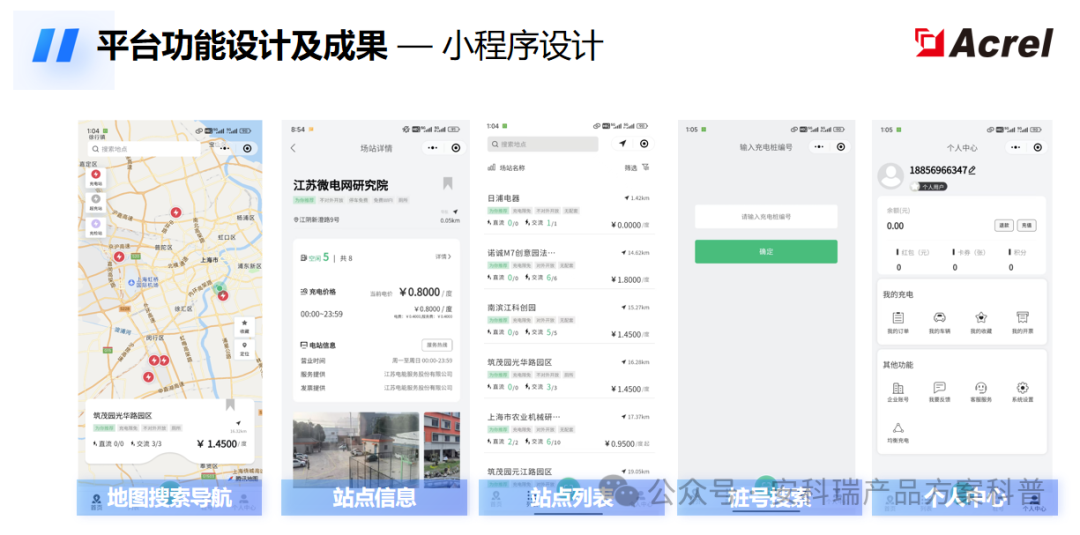Expand the 详情 chevron for free chargers

[444, 257]
